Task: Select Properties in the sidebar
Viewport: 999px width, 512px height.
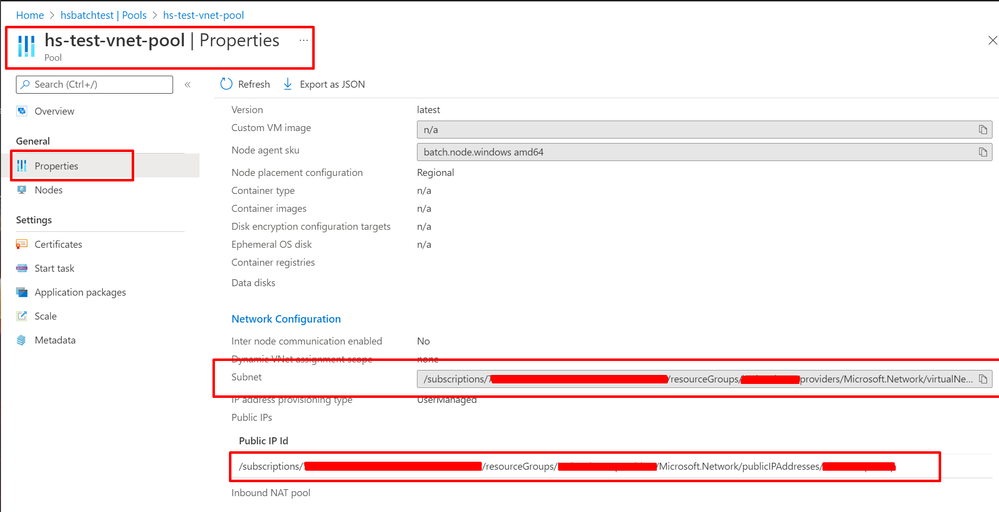Action: 56,166
